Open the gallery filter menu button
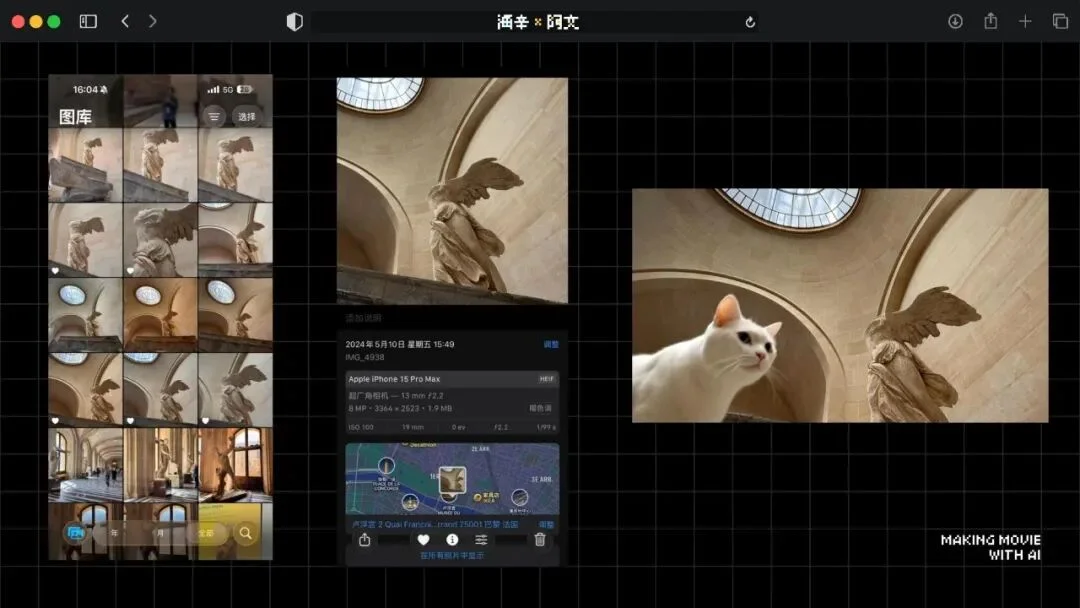The image size is (1080, 608). coord(214,117)
